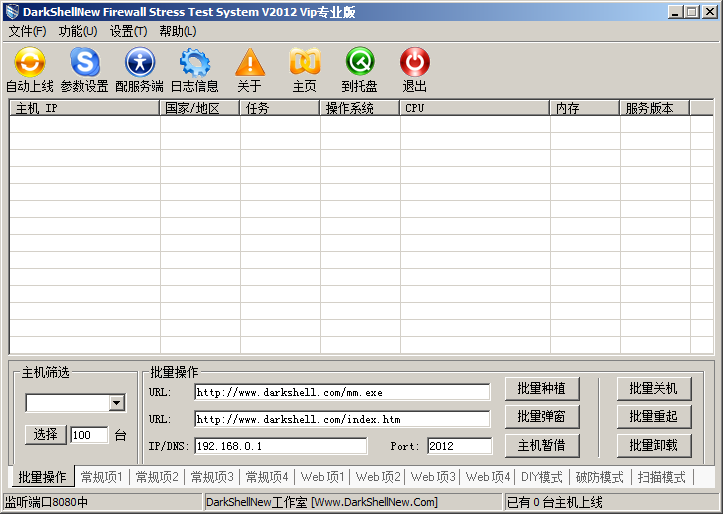Open the 帮助(L) menu

(x=178, y=31)
